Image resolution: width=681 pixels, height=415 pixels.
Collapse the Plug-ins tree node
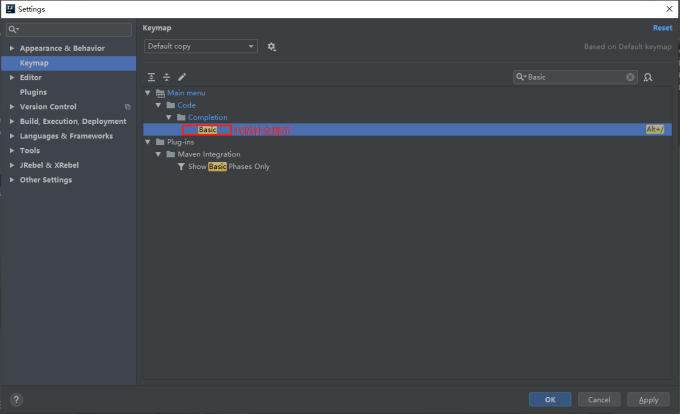148,142
